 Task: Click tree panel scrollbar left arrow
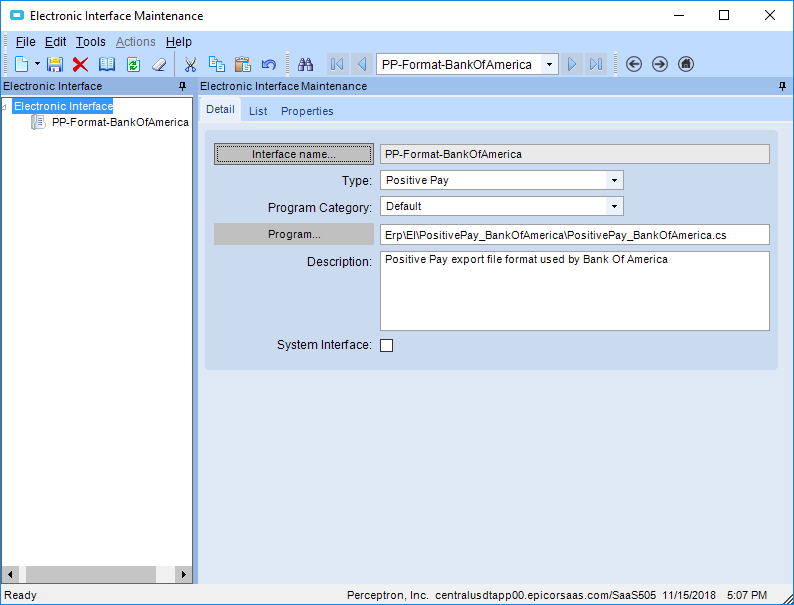pyautogui.click(x=9, y=575)
